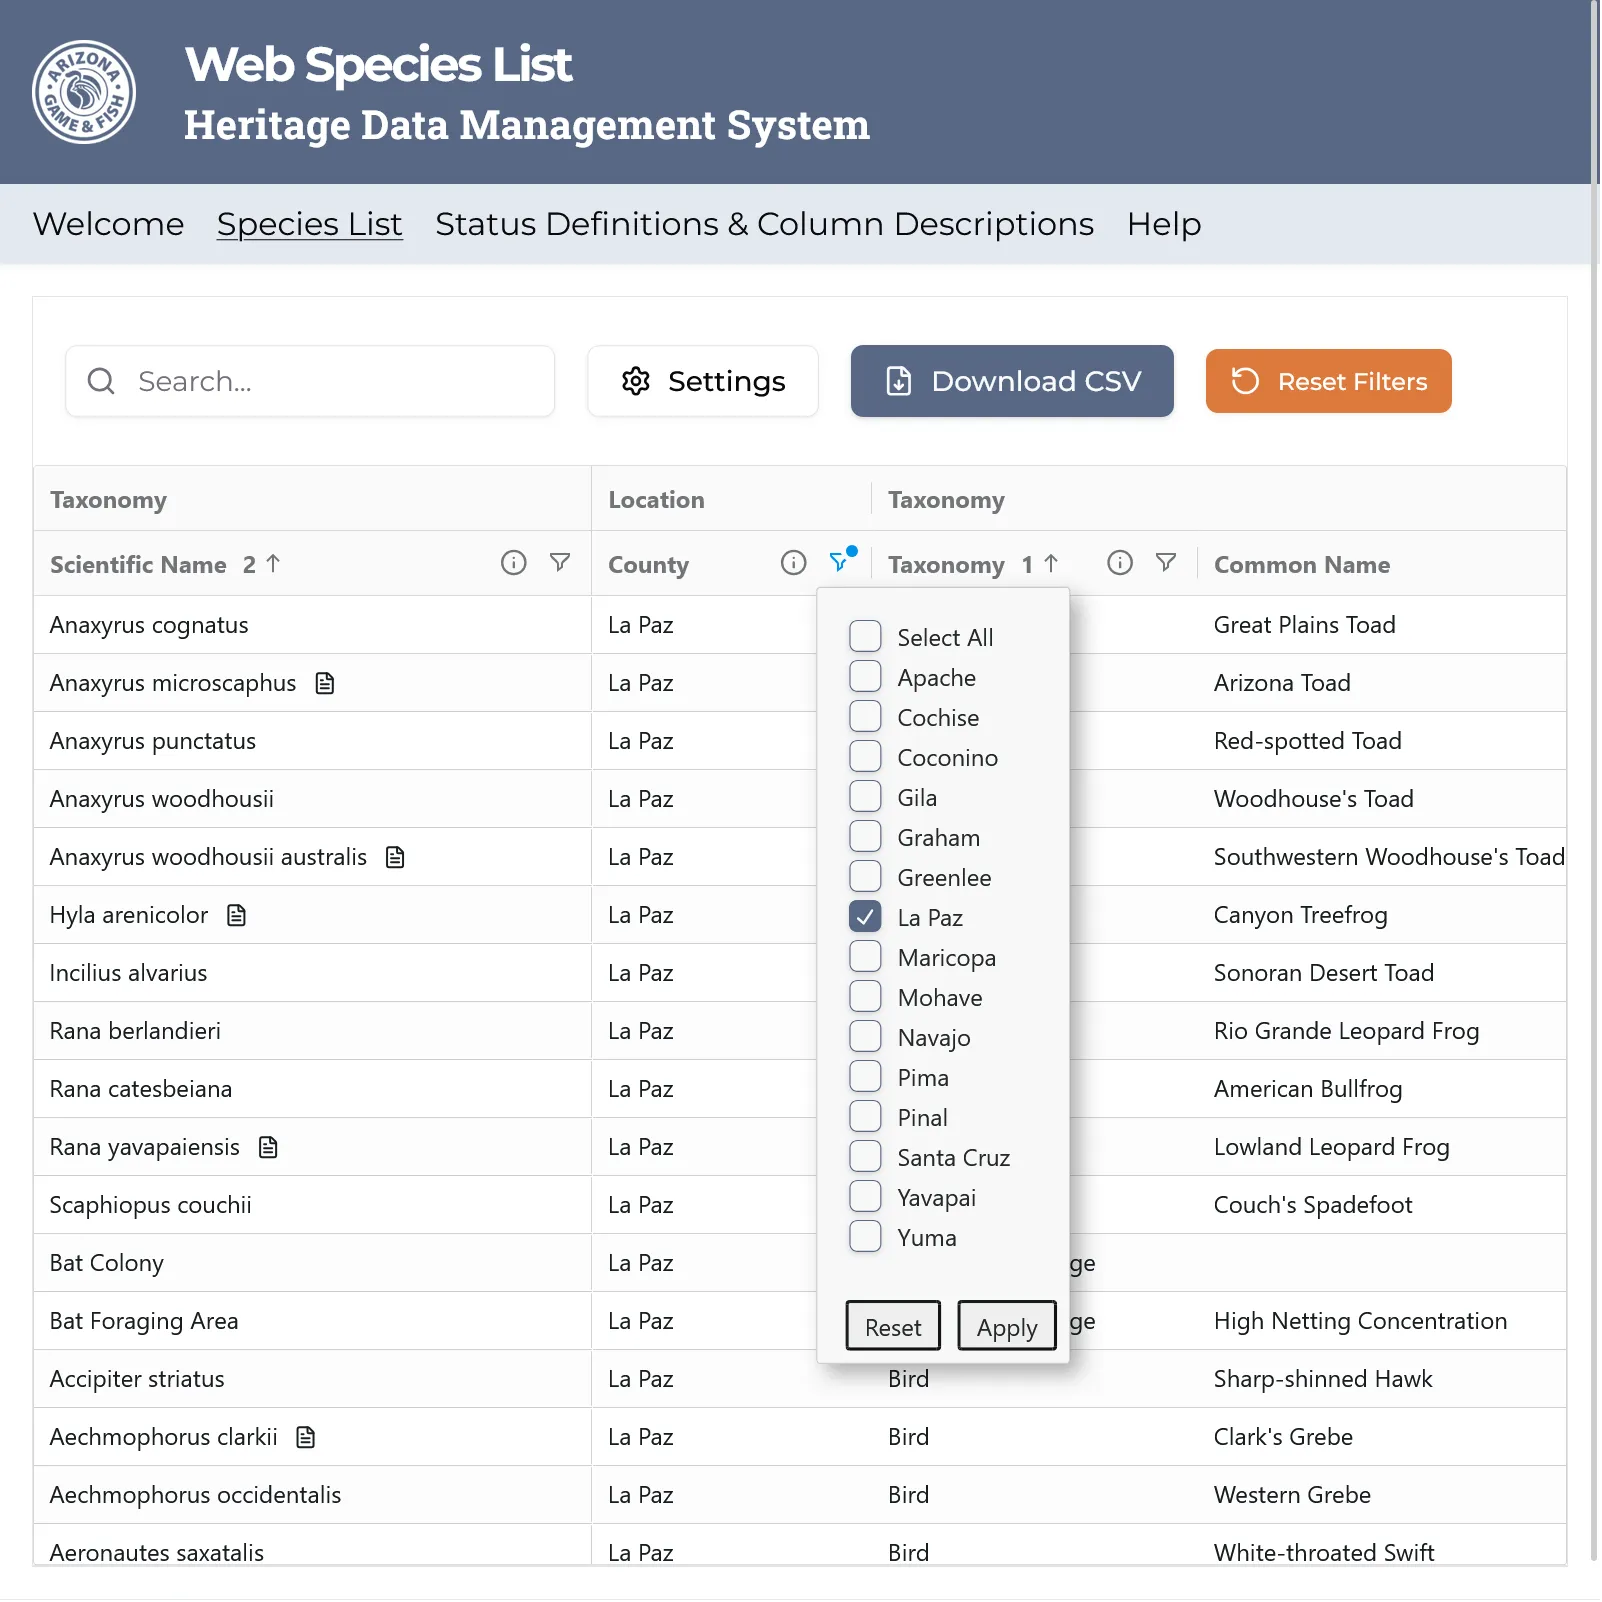
Task: Click the Download CSV button
Action: (1011, 381)
